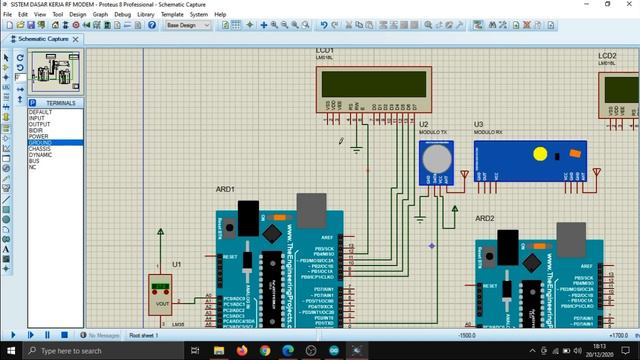This screenshot has width=640, height=360.
Task: Click the red X Remove Sheet icon
Action: 527,25
